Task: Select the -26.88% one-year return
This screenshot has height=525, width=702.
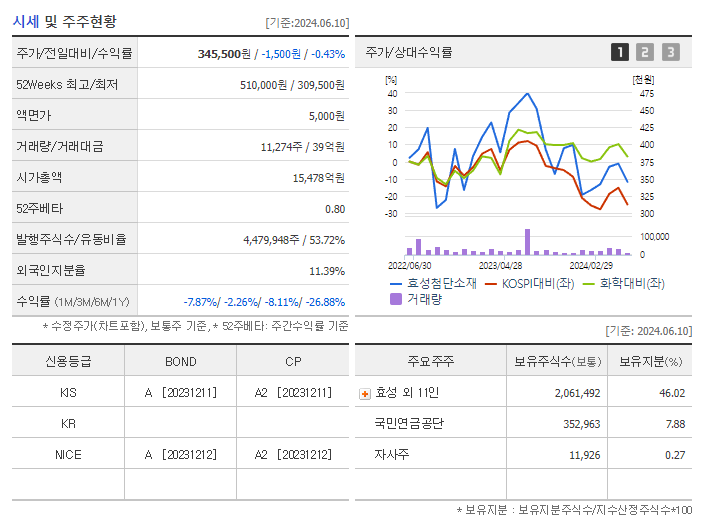Action: coord(325,303)
